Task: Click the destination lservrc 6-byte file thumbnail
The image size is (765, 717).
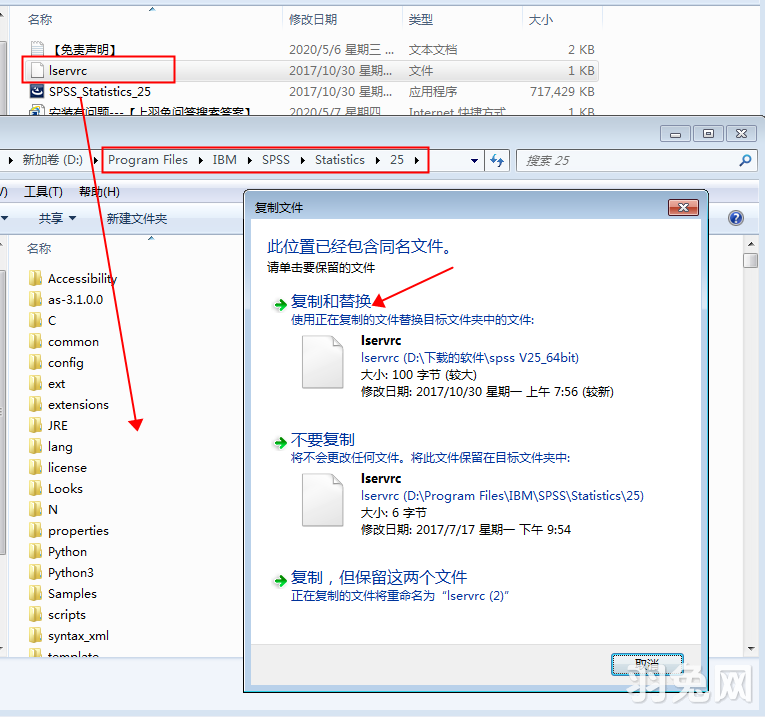Action: point(322,500)
